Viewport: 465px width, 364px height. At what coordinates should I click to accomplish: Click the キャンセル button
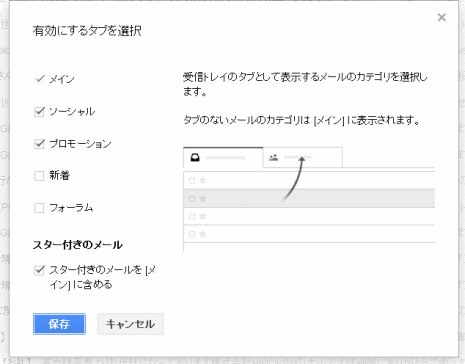tap(130, 324)
